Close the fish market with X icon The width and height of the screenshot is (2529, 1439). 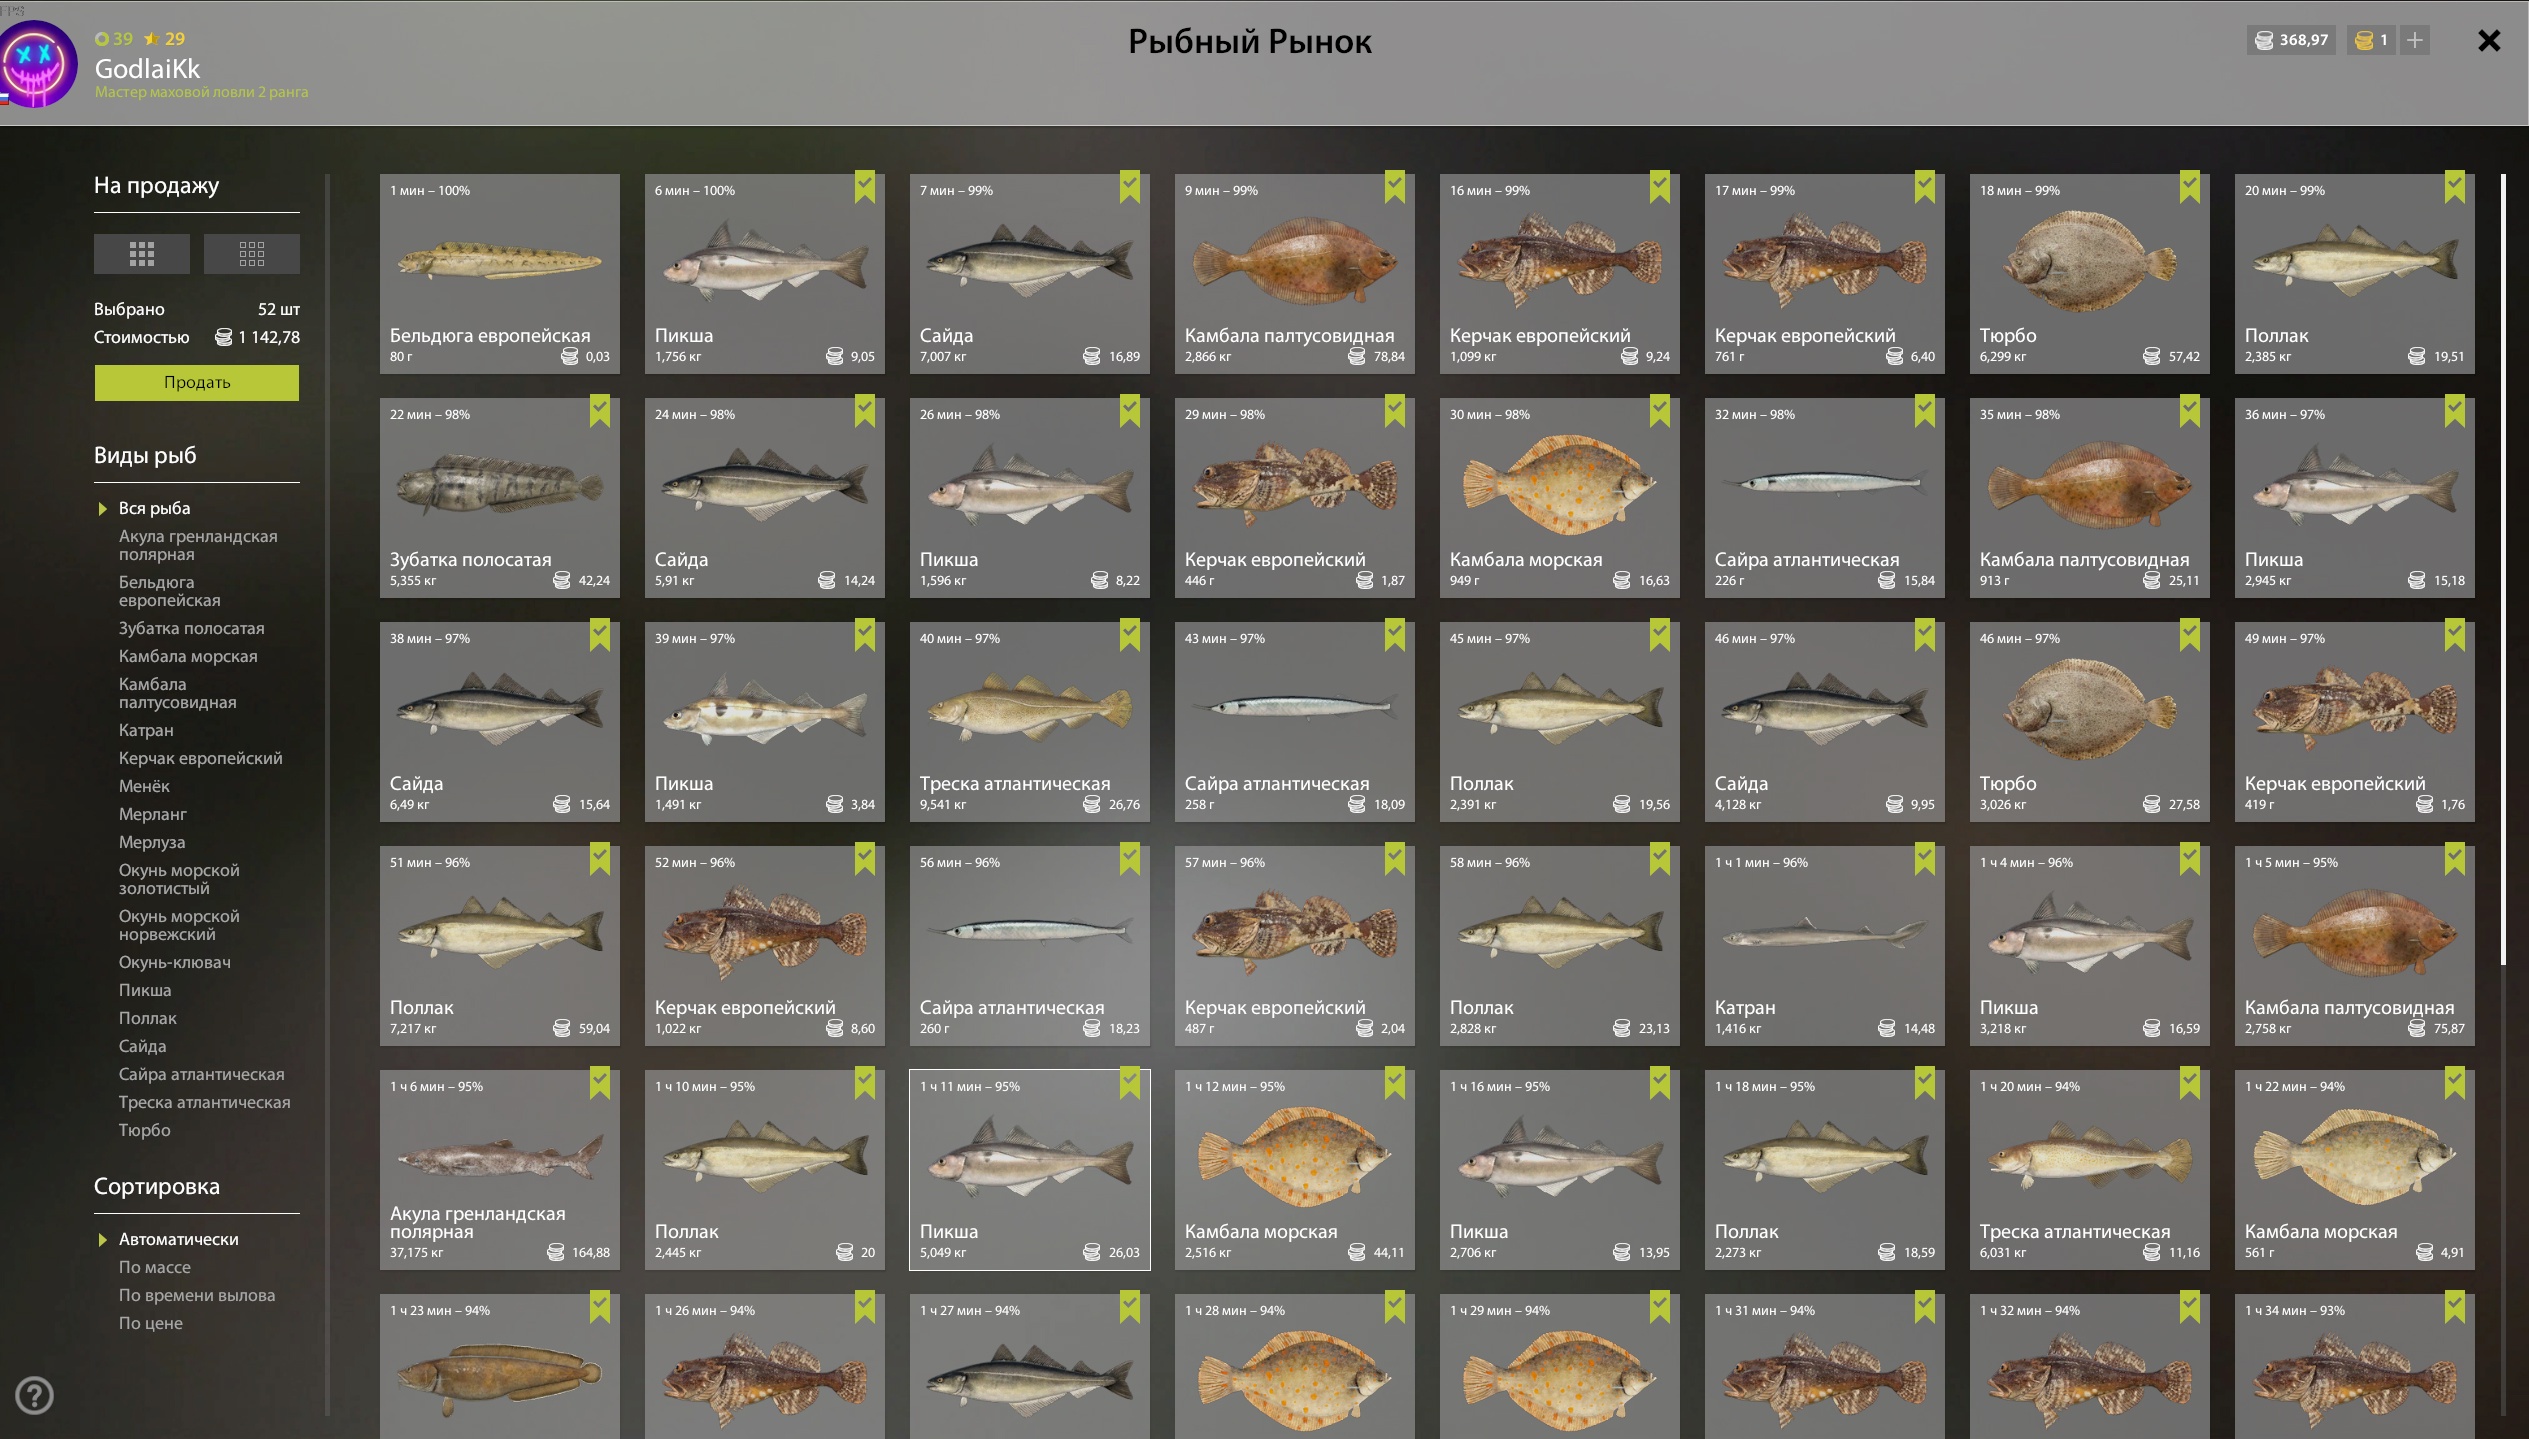[x=2489, y=40]
